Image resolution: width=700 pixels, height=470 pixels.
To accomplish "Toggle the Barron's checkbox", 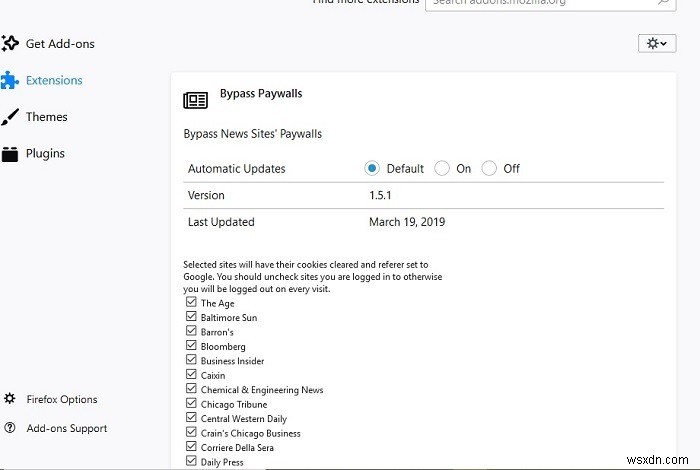I will point(191,331).
